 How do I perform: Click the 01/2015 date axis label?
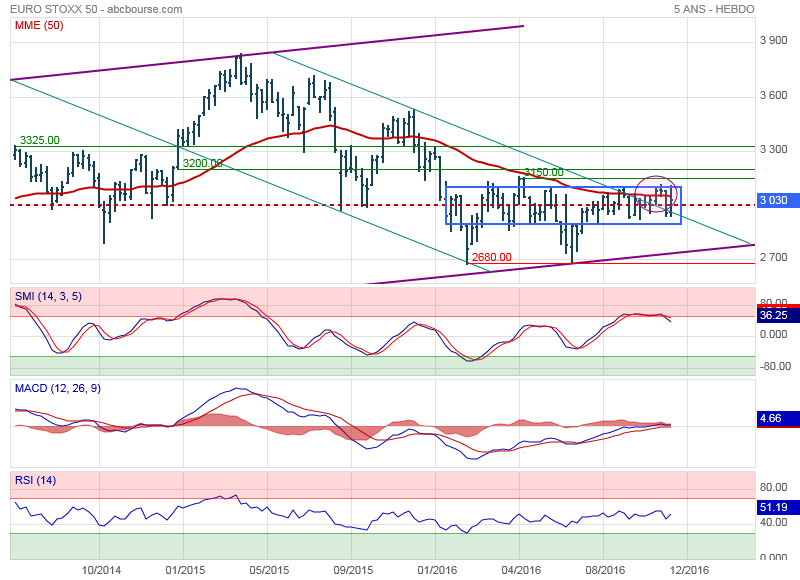pos(185,570)
